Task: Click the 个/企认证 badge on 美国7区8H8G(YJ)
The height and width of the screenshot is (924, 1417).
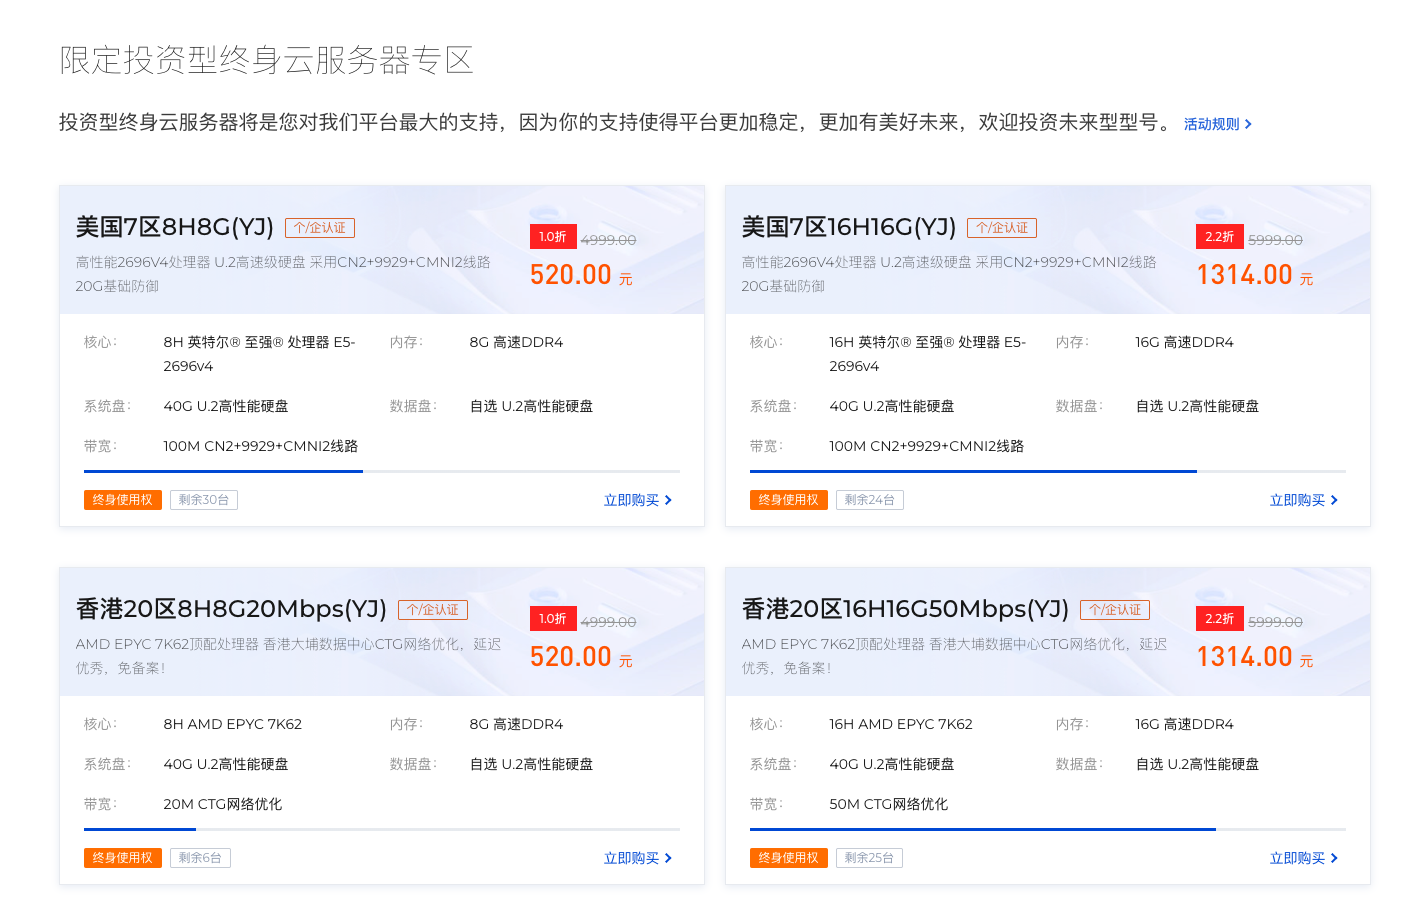Action: (320, 228)
